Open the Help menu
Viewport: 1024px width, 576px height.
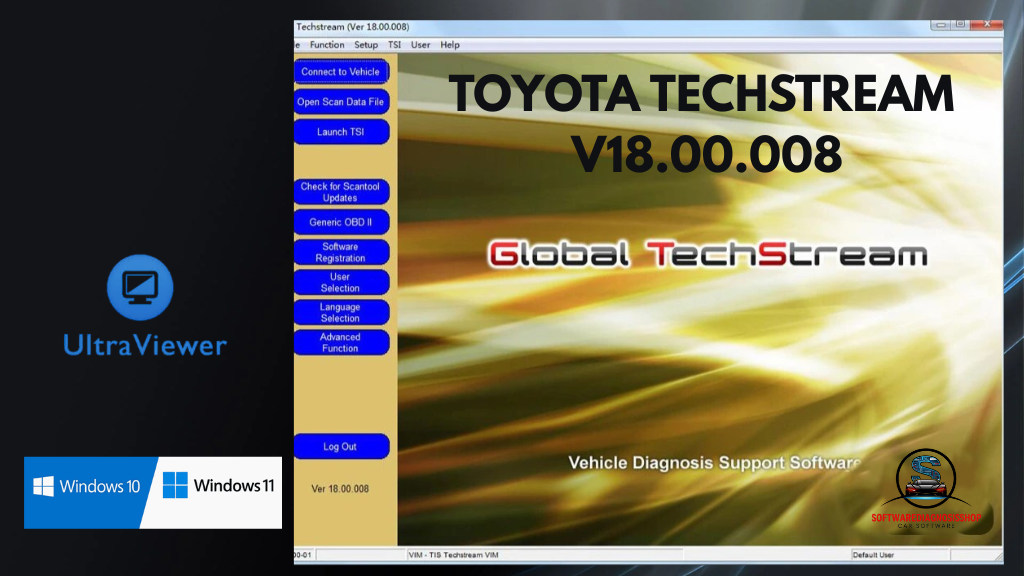450,45
